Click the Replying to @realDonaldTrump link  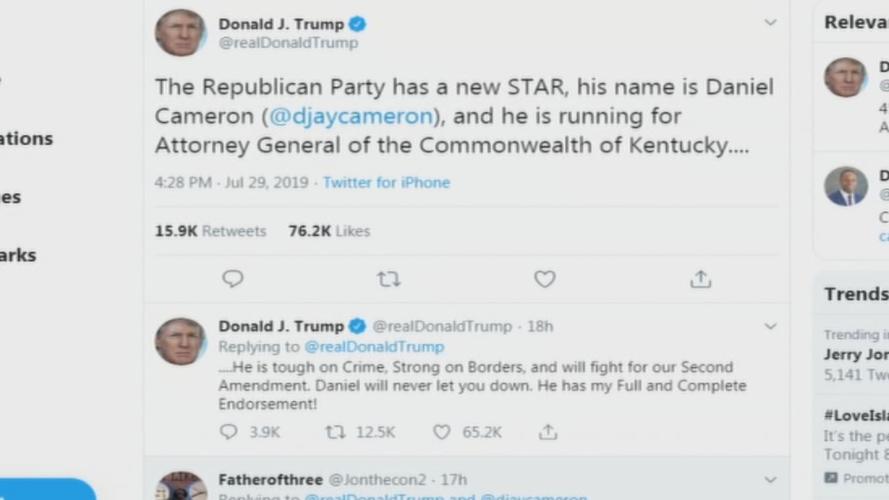click(374, 347)
